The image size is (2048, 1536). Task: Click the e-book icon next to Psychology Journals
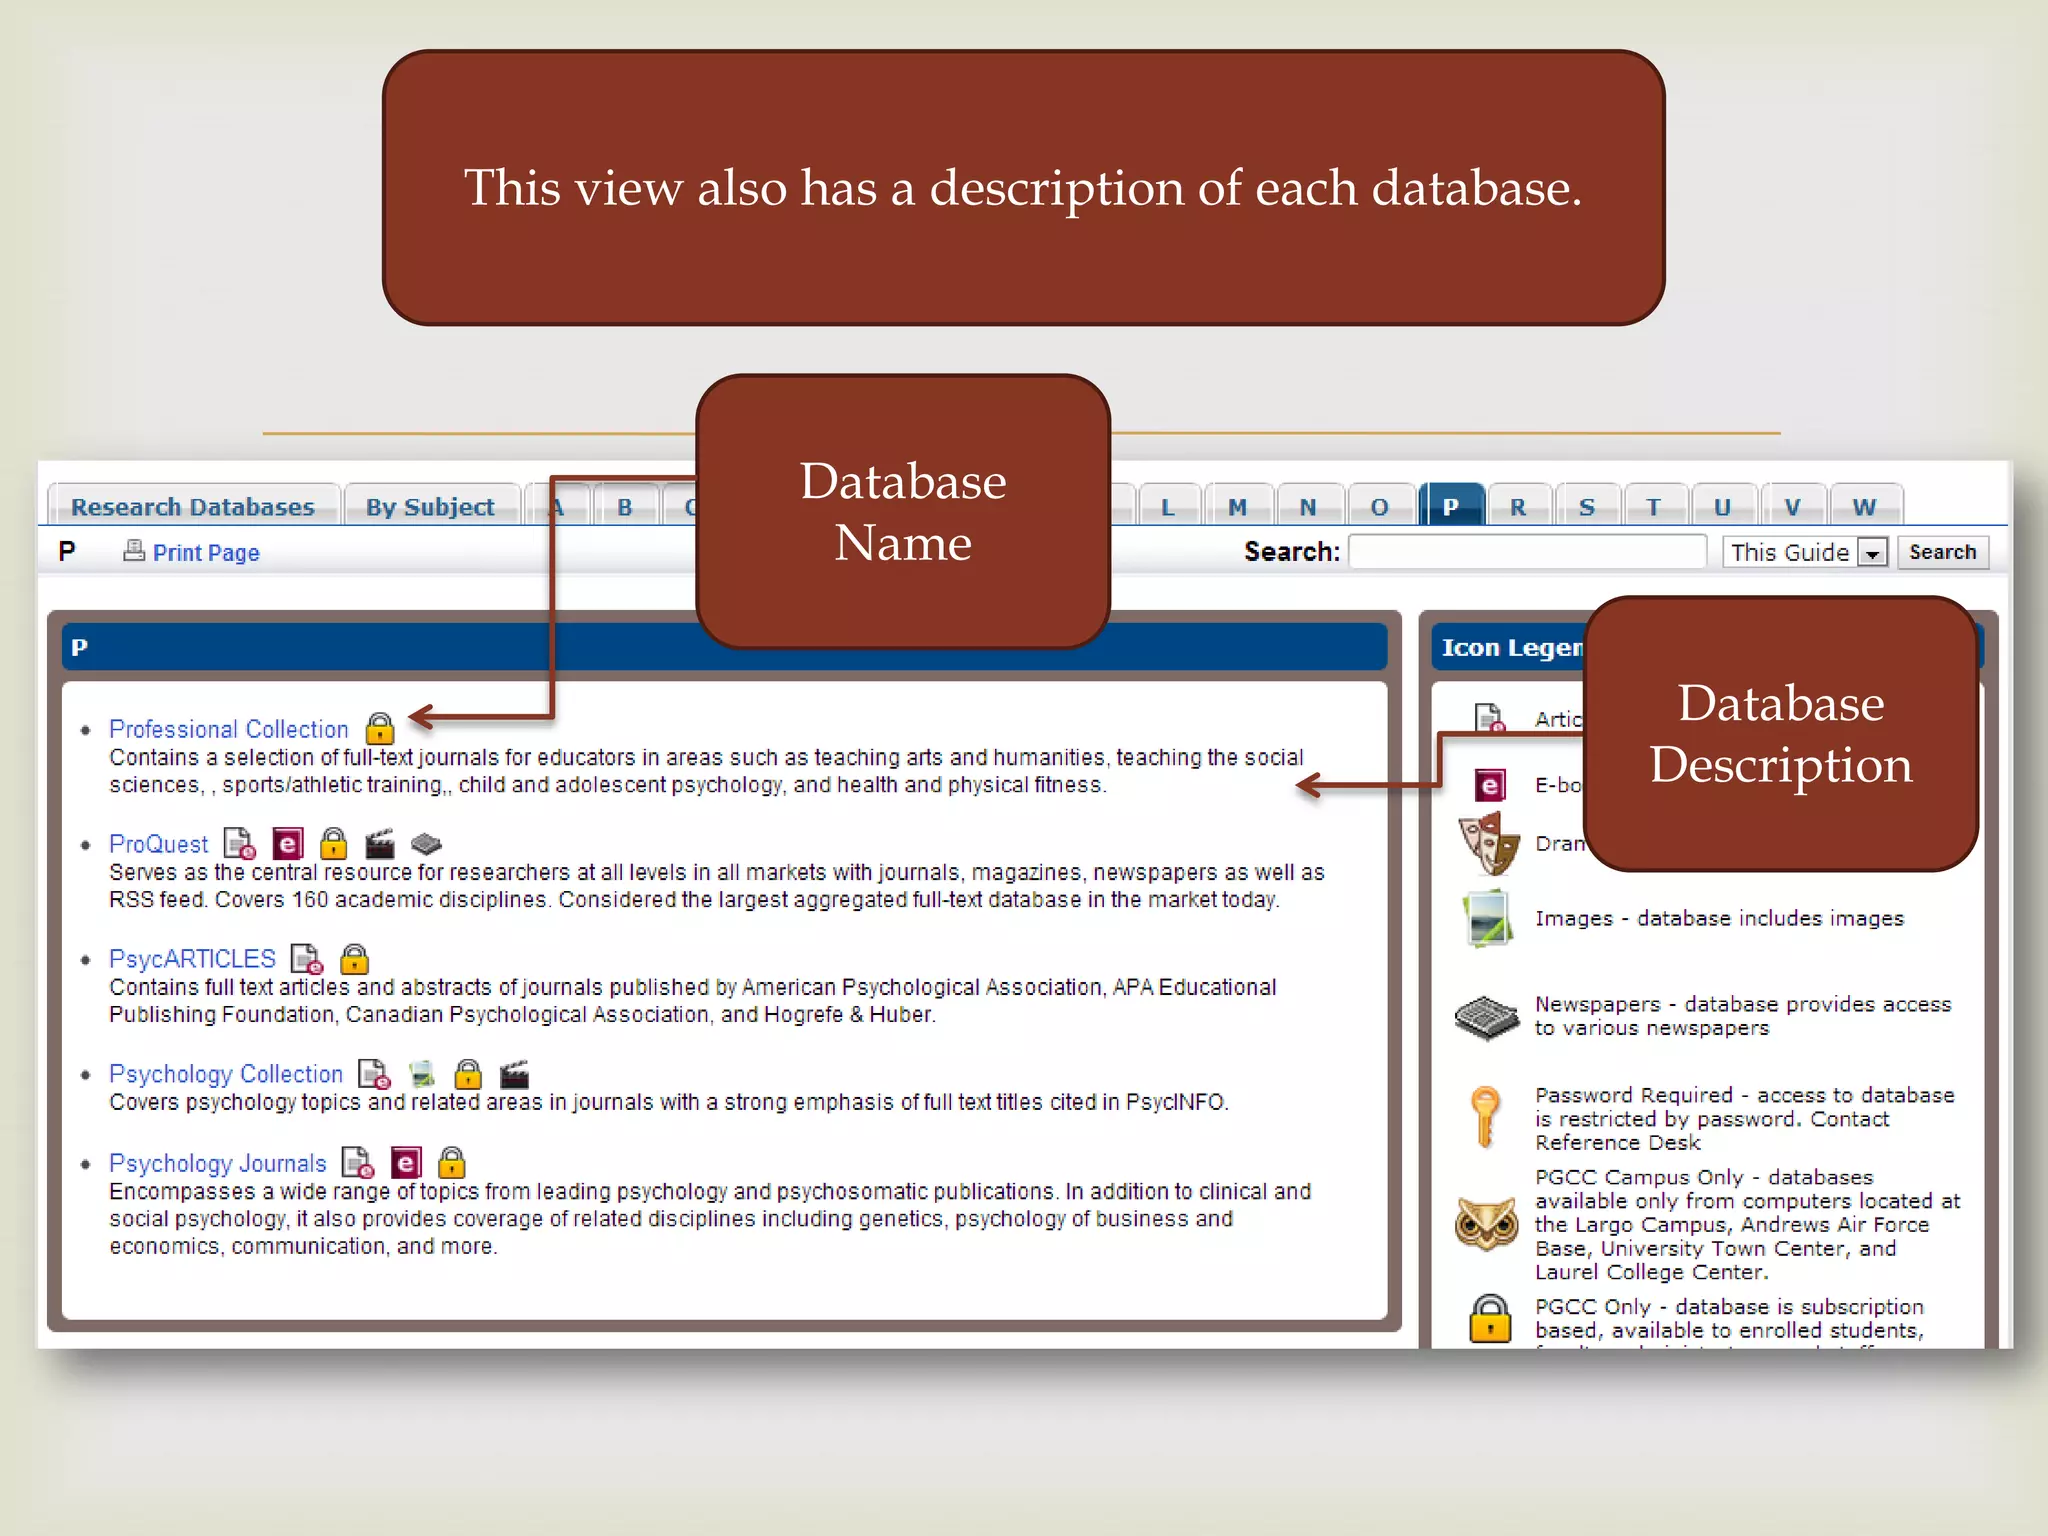406,1163
